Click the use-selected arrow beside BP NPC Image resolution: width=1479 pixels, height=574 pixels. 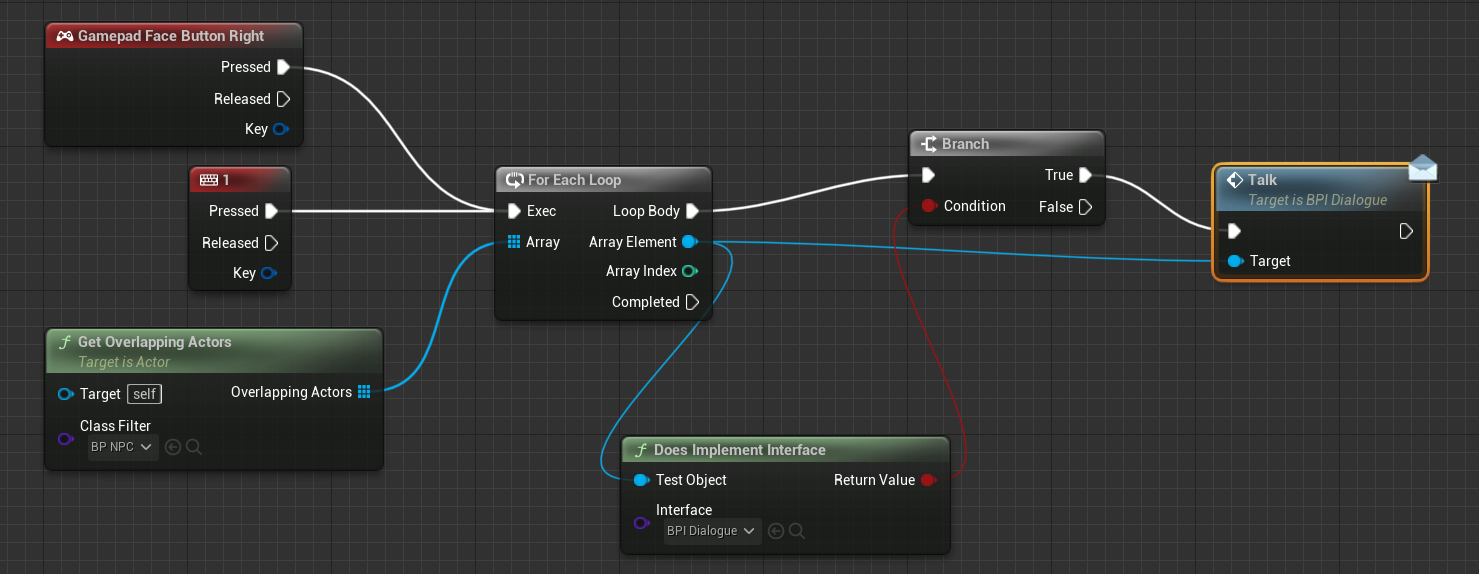(x=173, y=447)
